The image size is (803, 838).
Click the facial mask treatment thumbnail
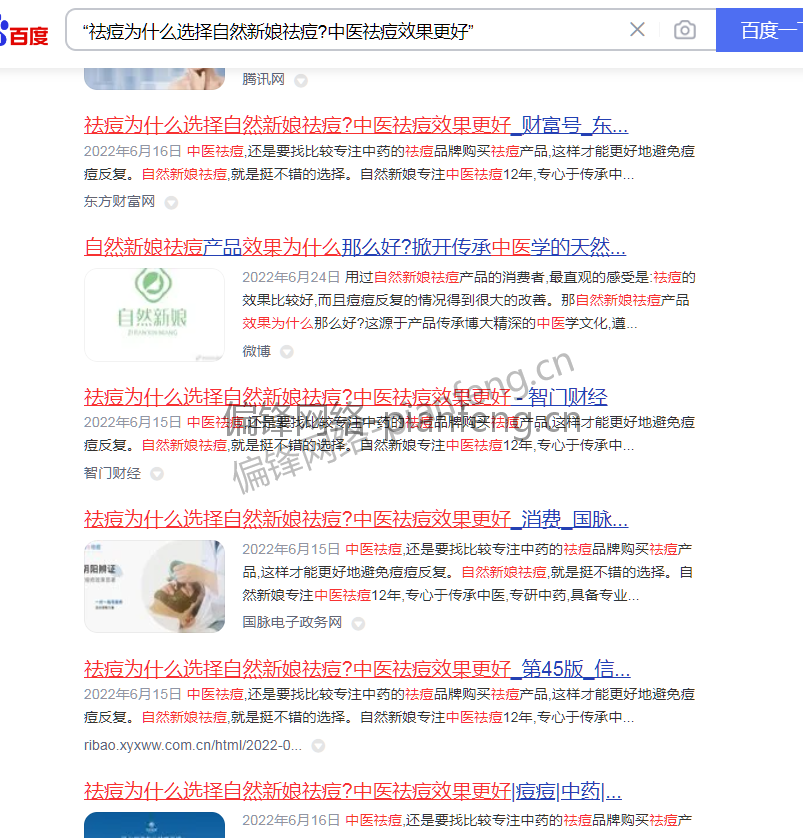coord(154,586)
